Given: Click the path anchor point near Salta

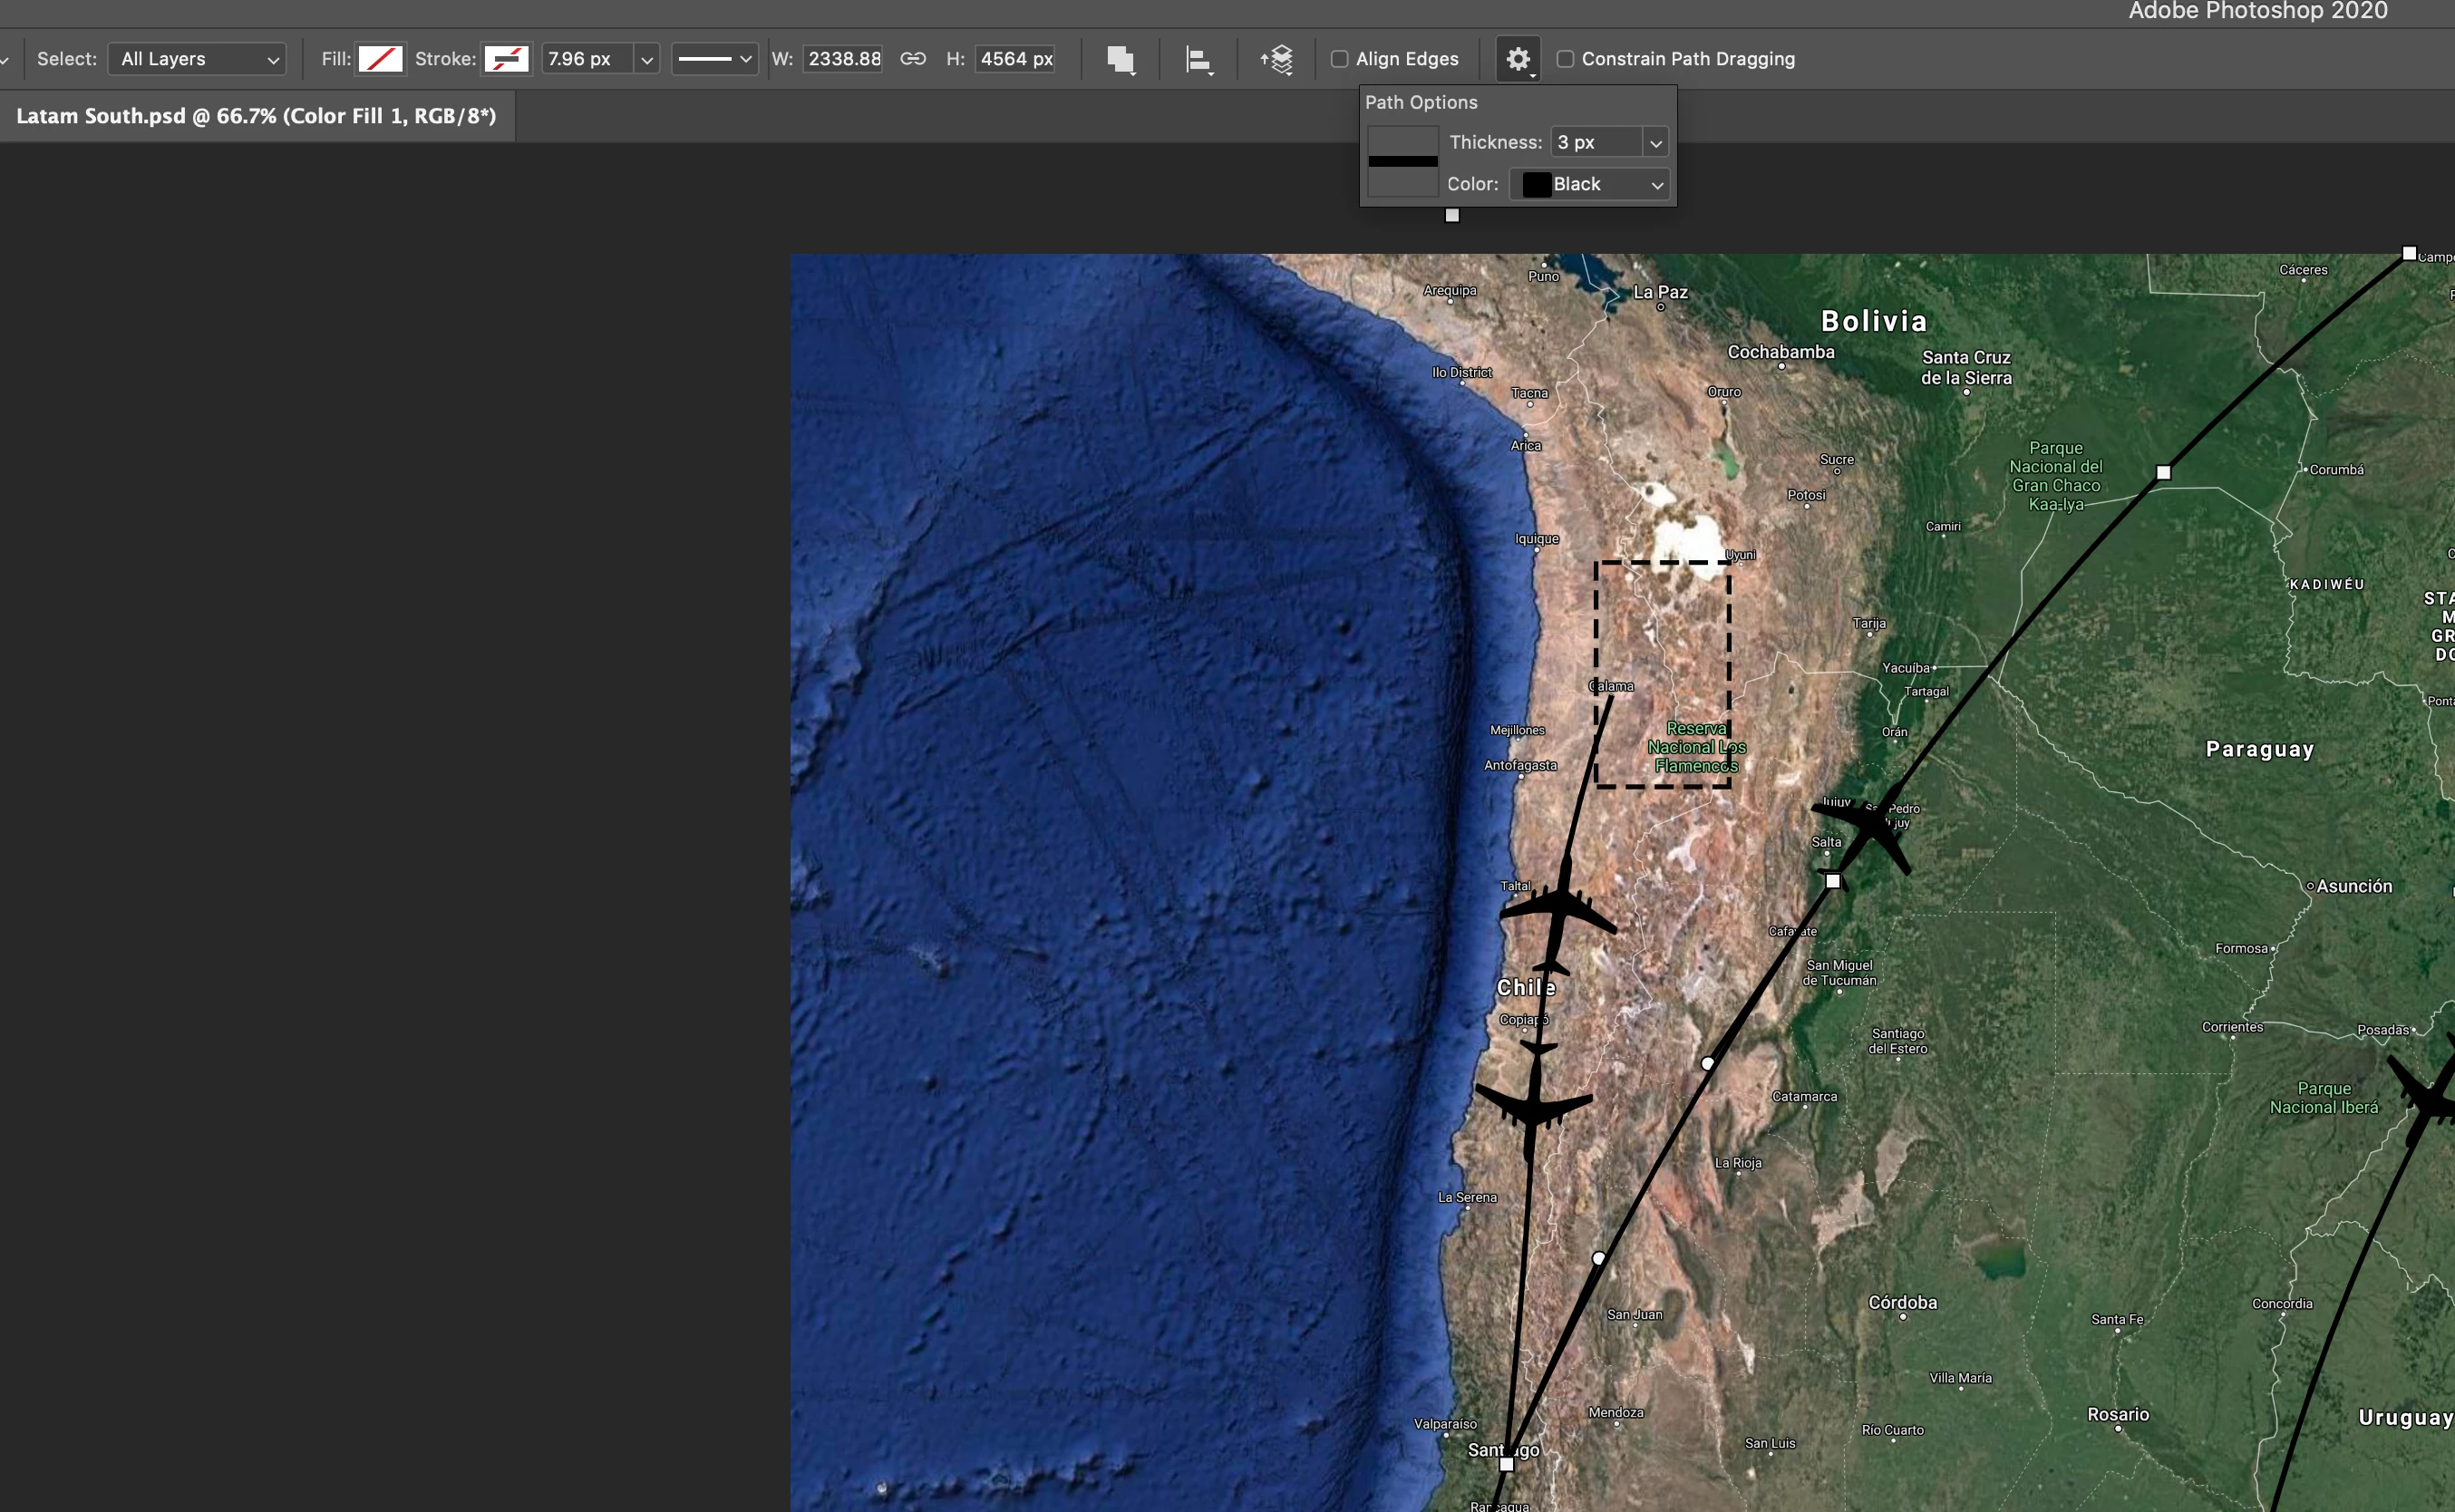Looking at the screenshot, I should tap(1833, 881).
